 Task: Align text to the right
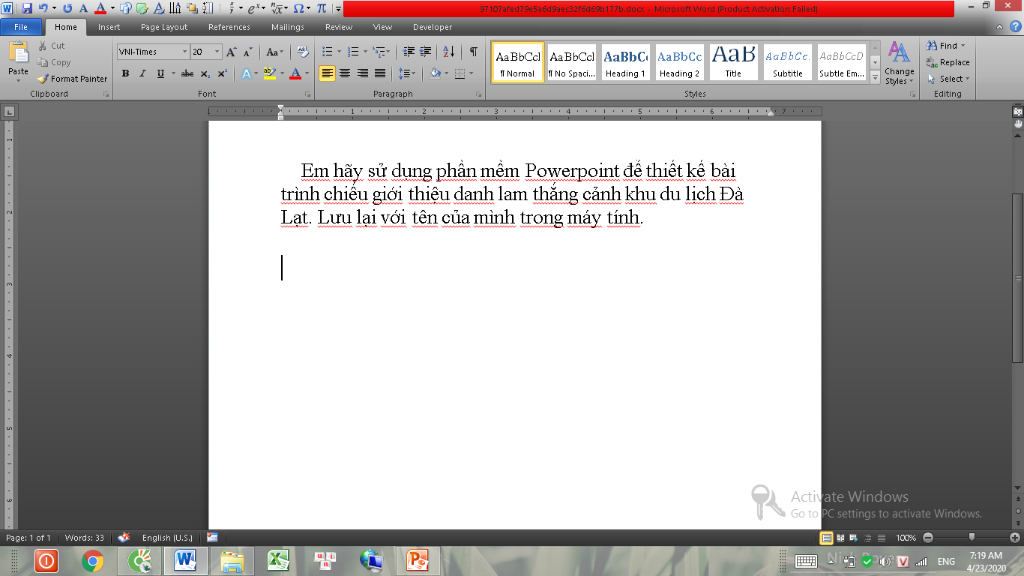(362, 74)
